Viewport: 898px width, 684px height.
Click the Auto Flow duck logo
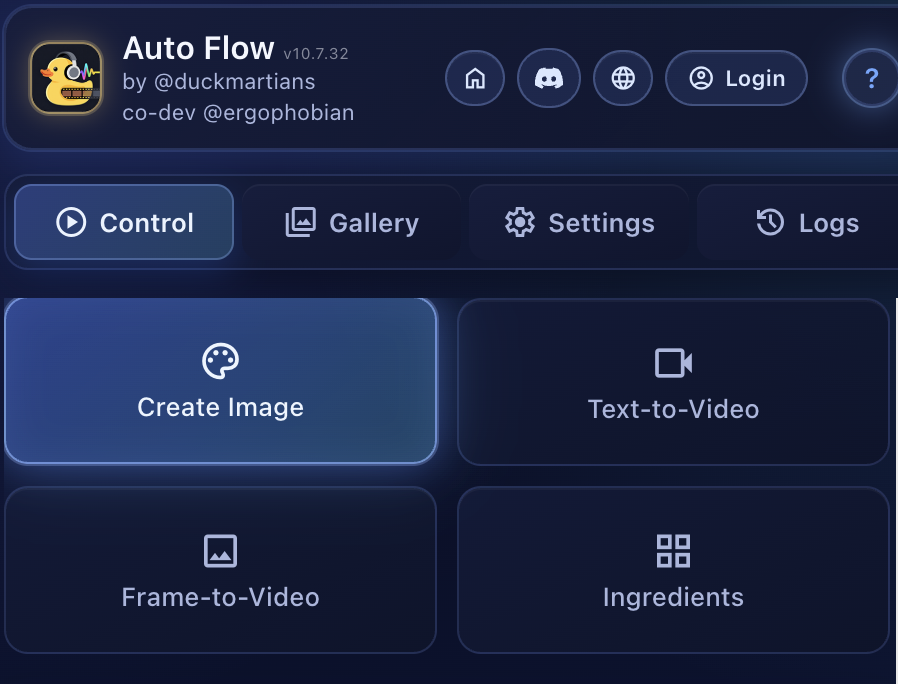[x=66, y=78]
